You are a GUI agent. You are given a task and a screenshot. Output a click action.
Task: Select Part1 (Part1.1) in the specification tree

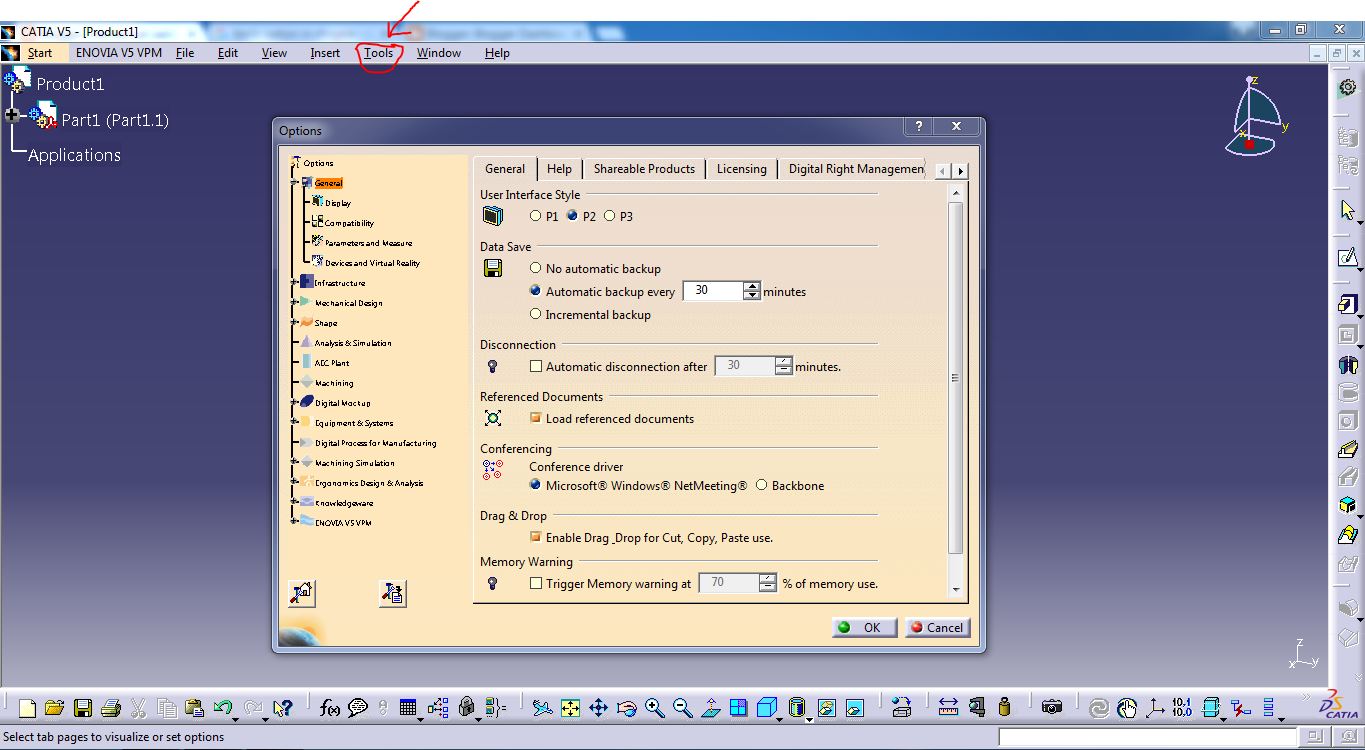point(116,118)
